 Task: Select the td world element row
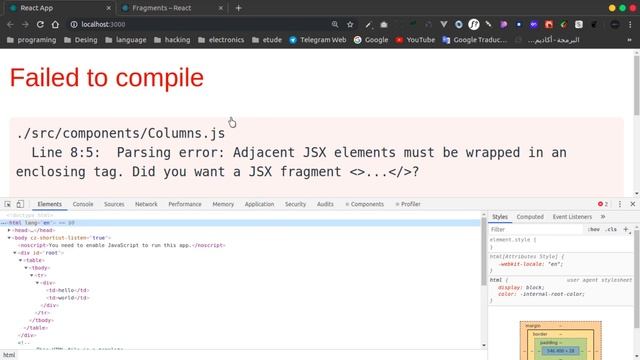(68, 298)
